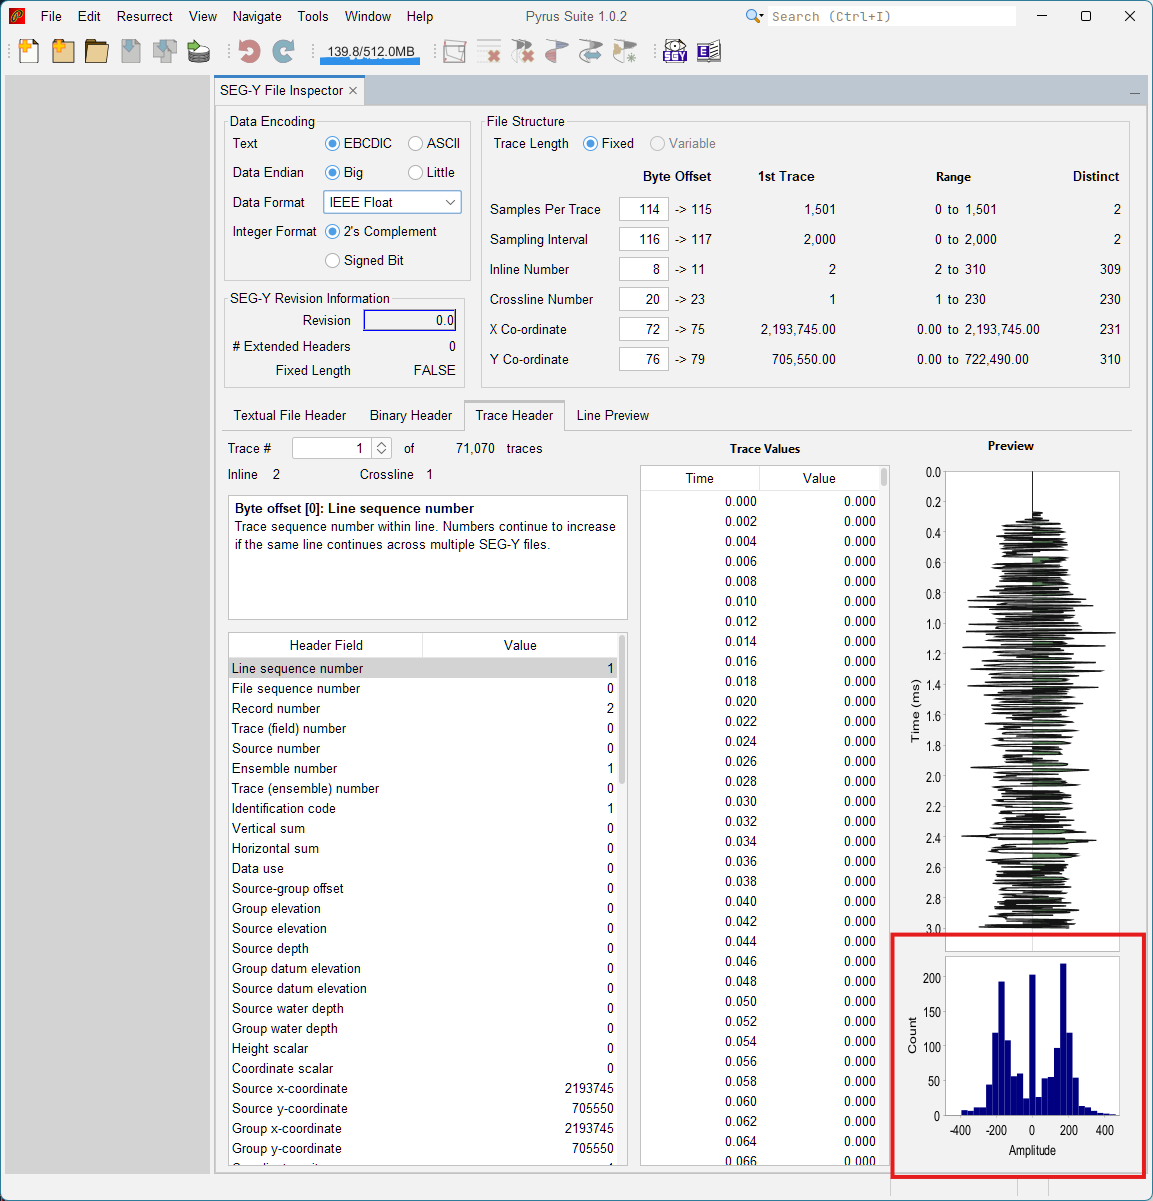Viewport: 1153px width, 1201px height.
Task: Open the Navigate menu
Action: (x=257, y=16)
